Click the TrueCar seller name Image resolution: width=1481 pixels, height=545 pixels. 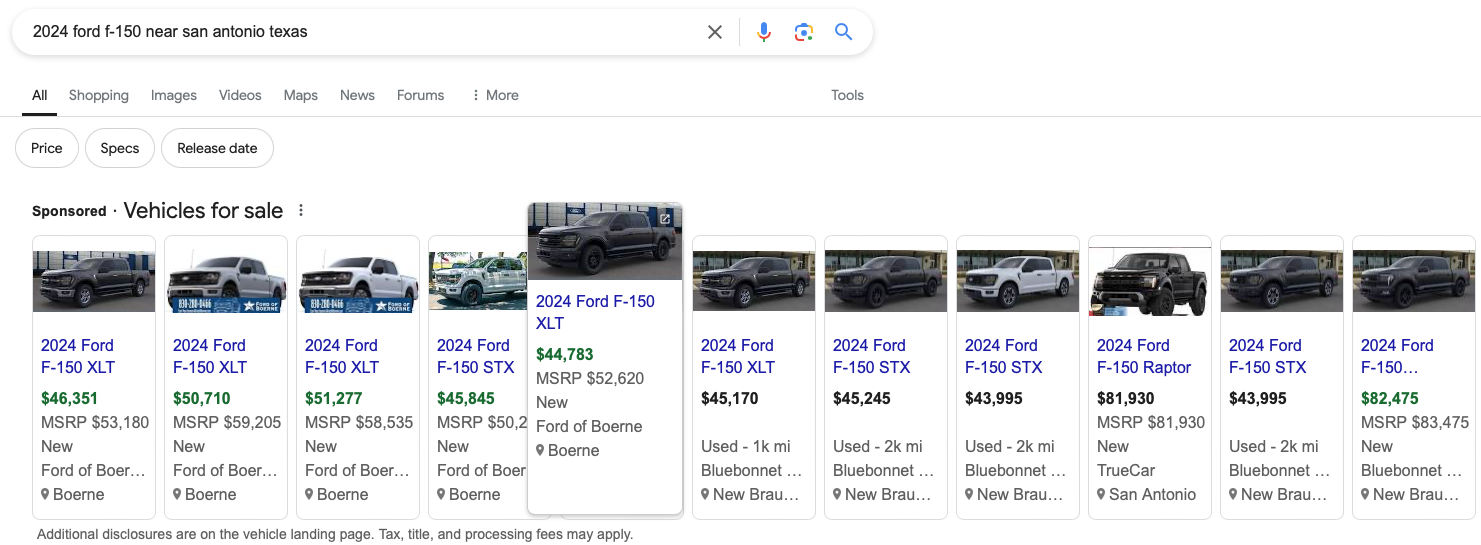(x=1126, y=470)
